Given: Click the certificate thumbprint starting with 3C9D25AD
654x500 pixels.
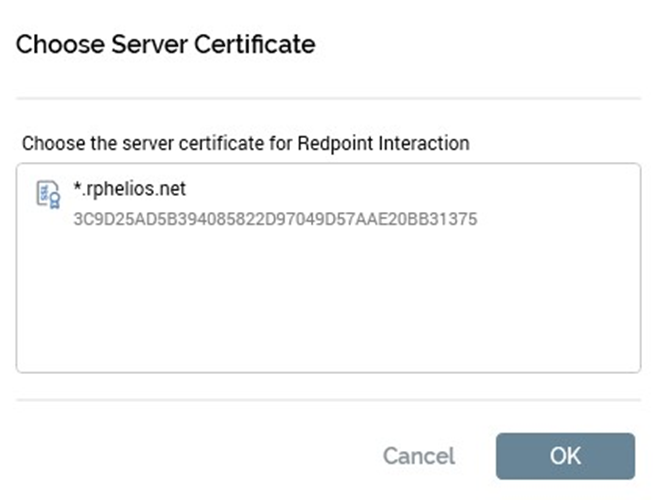Looking at the screenshot, I should click(275, 219).
